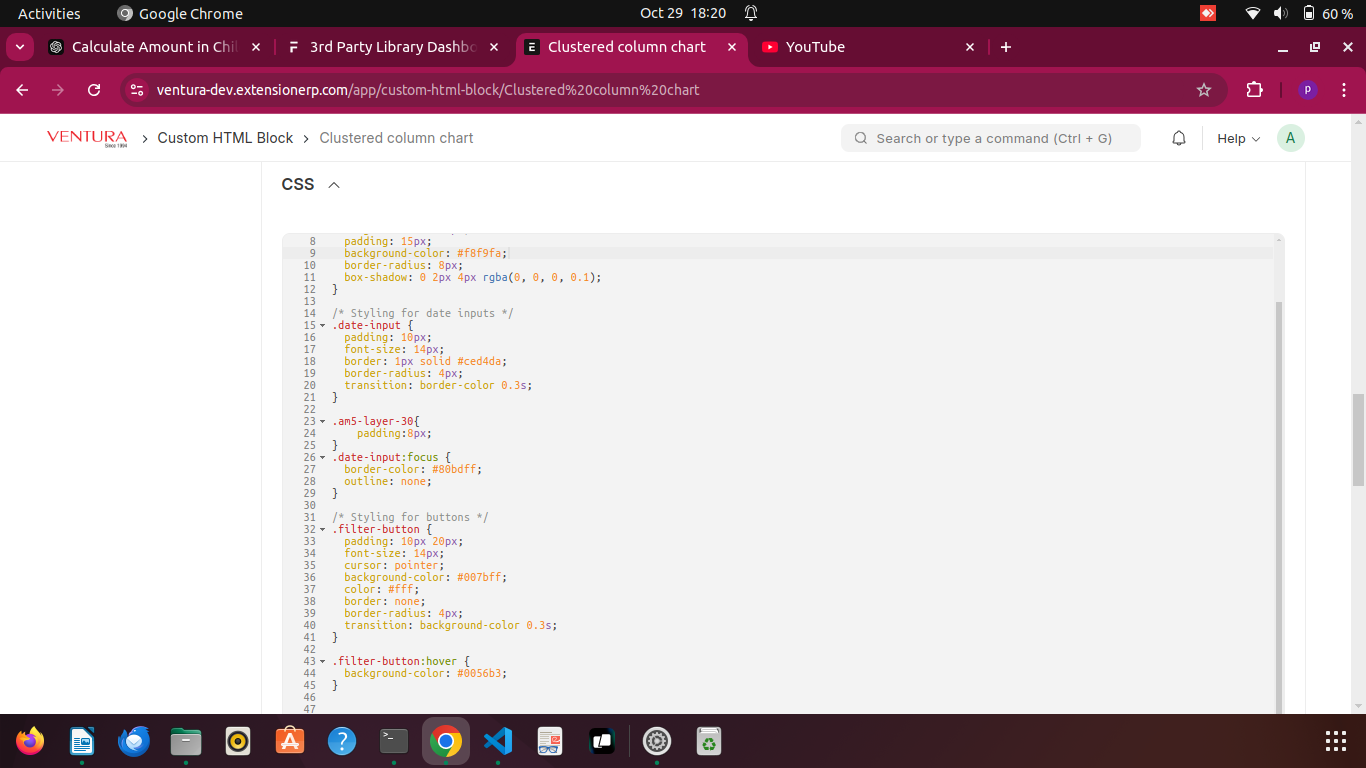Open the Chrome extensions puzzle icon
This screenshot has height=768, width=1366.
click(1254, 90)
